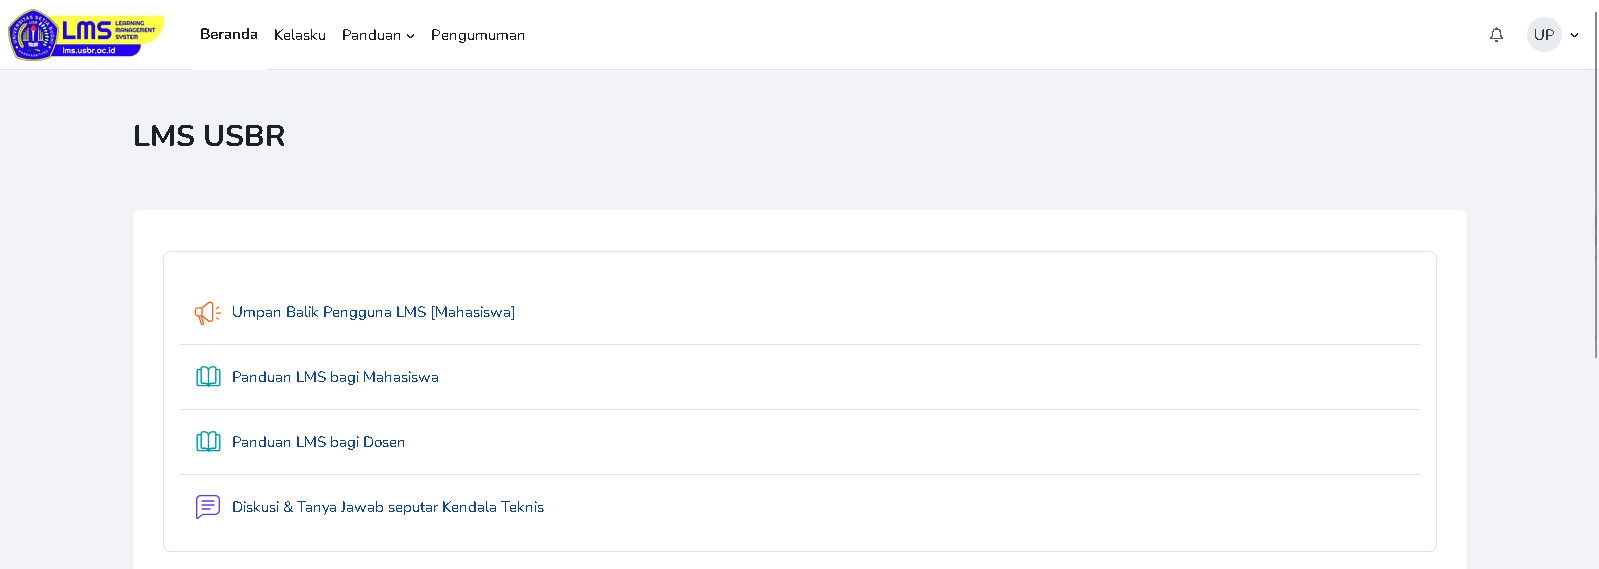Click the book icon for Panduan Dosen
This screenshot has width=1599, height=569.
click(208, 442)
